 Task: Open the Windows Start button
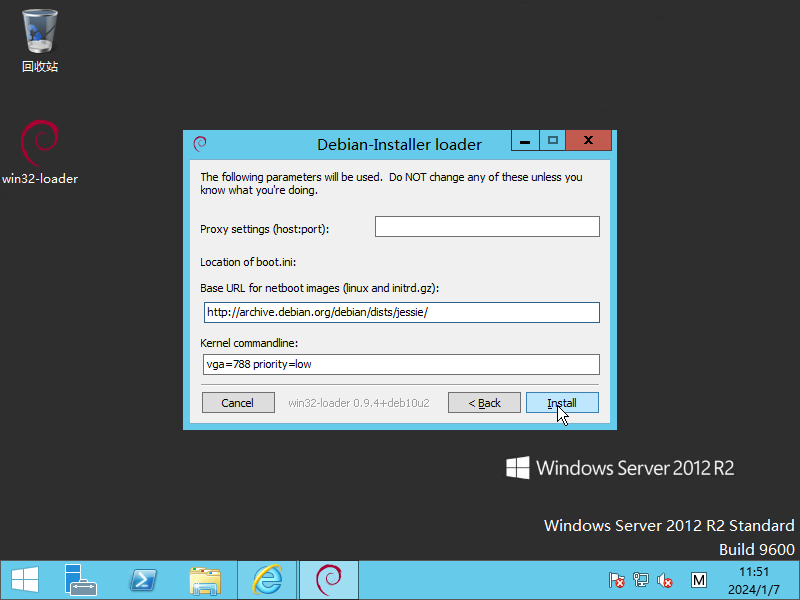coord(24,580)
